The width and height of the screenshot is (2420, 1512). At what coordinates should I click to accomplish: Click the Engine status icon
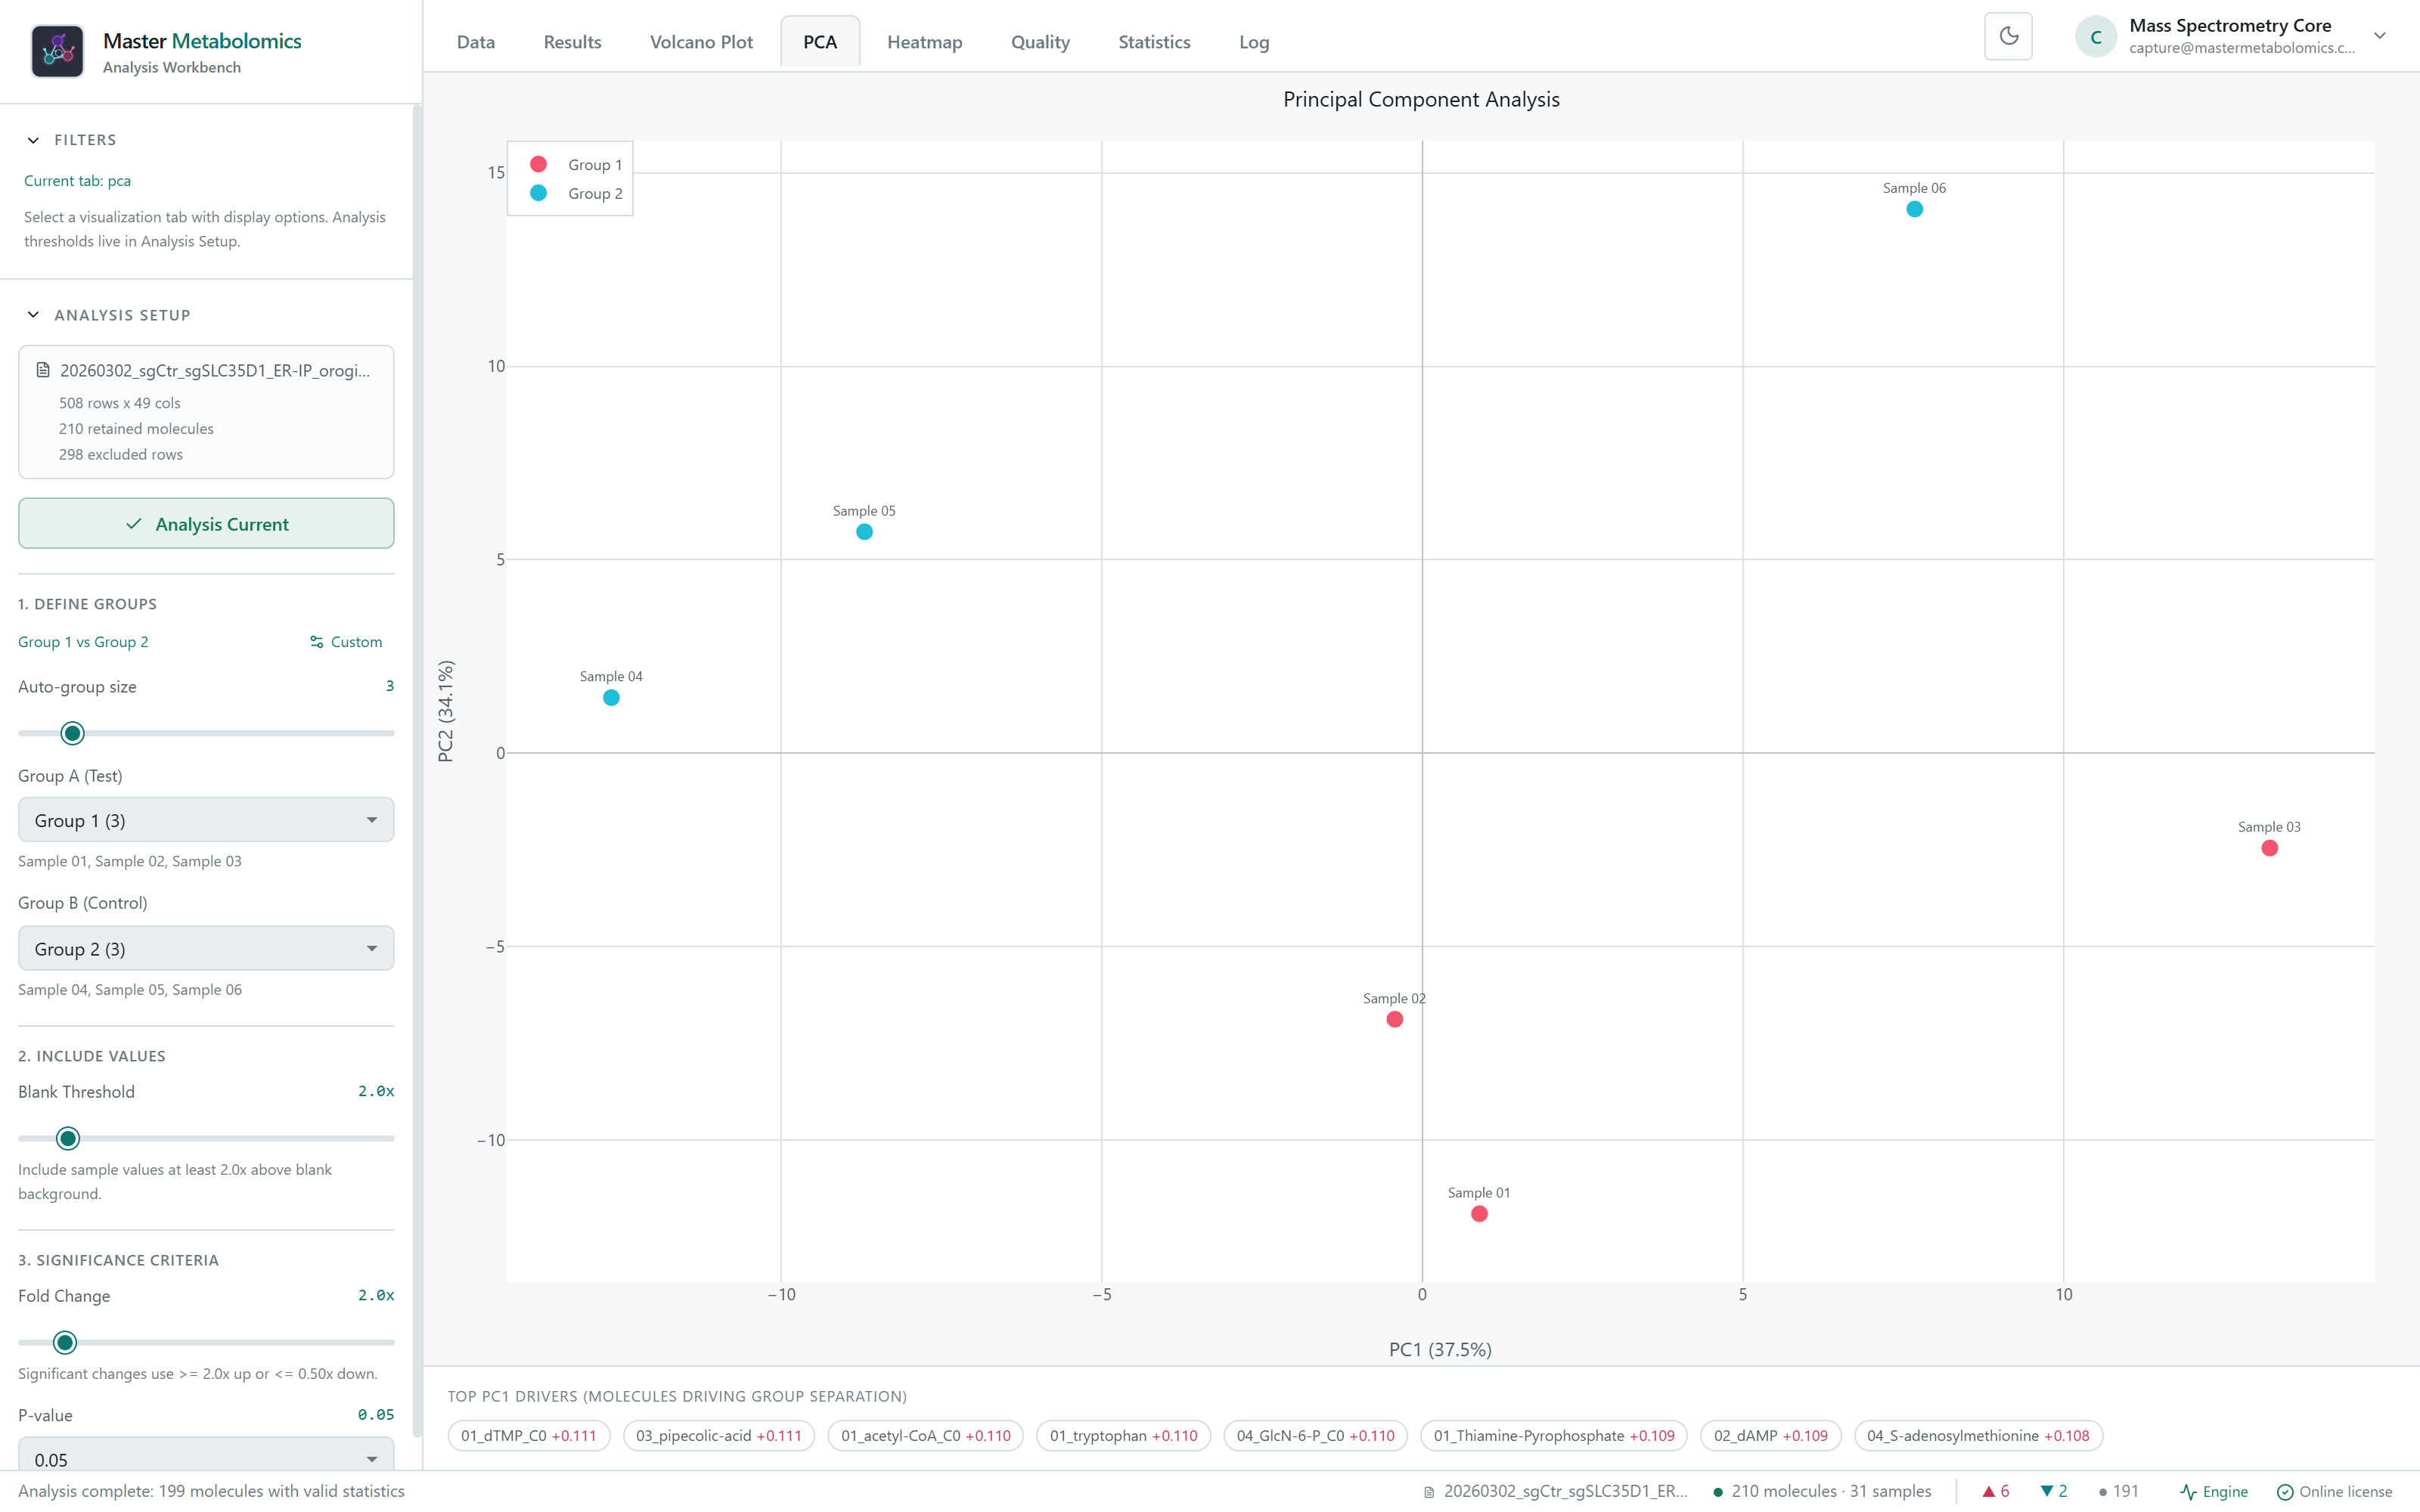coord(2188,1491)
